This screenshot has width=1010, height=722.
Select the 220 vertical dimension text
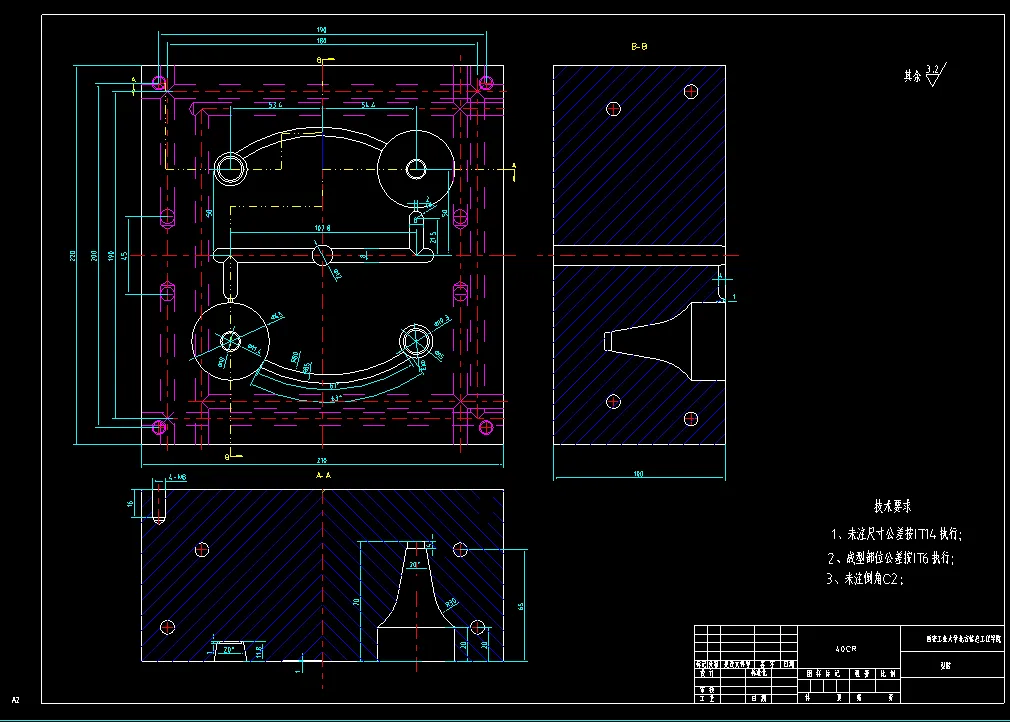tap(73, 256)
